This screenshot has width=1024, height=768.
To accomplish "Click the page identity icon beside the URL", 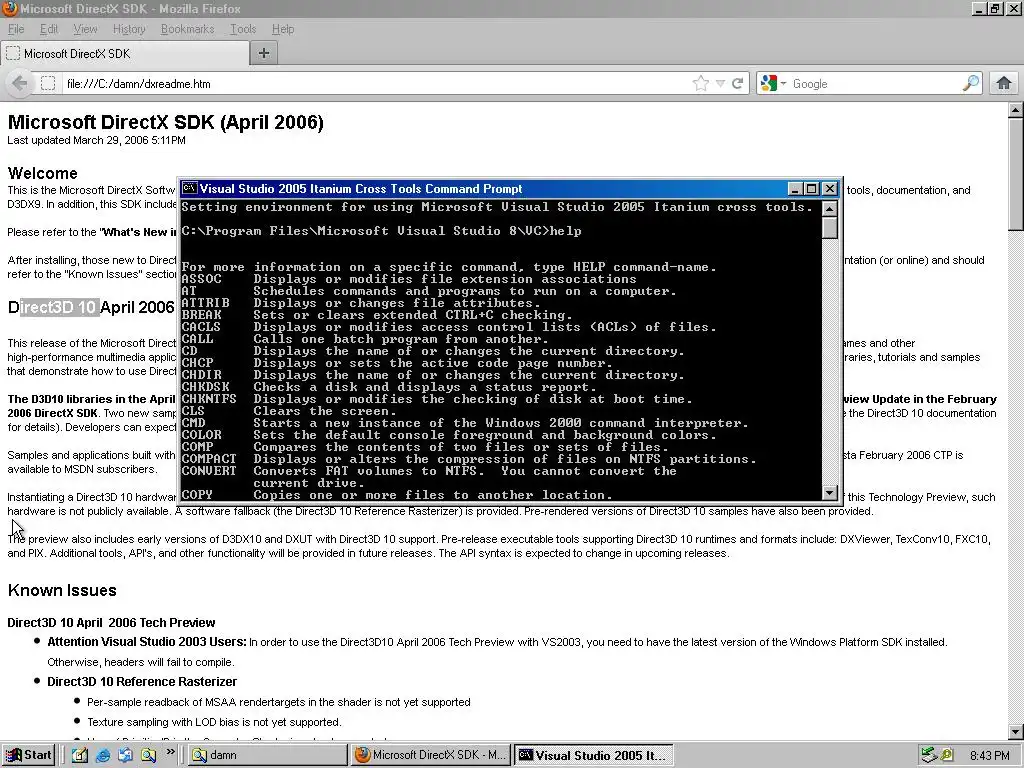I will point(48,84).
